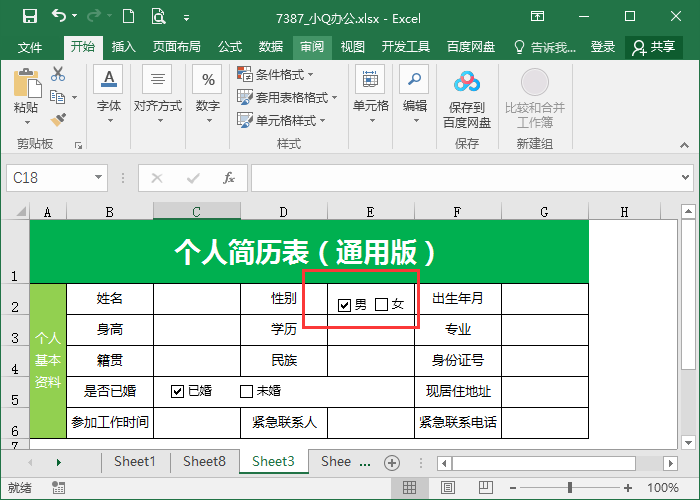Zoom out with the minus button

coord(513,488)
